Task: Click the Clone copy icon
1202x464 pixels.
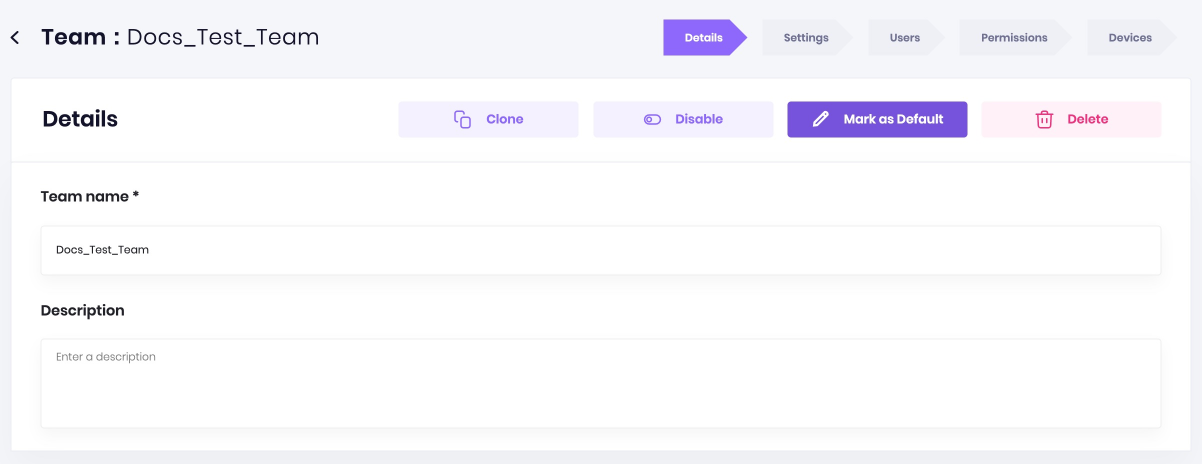Action: [462, 119]
